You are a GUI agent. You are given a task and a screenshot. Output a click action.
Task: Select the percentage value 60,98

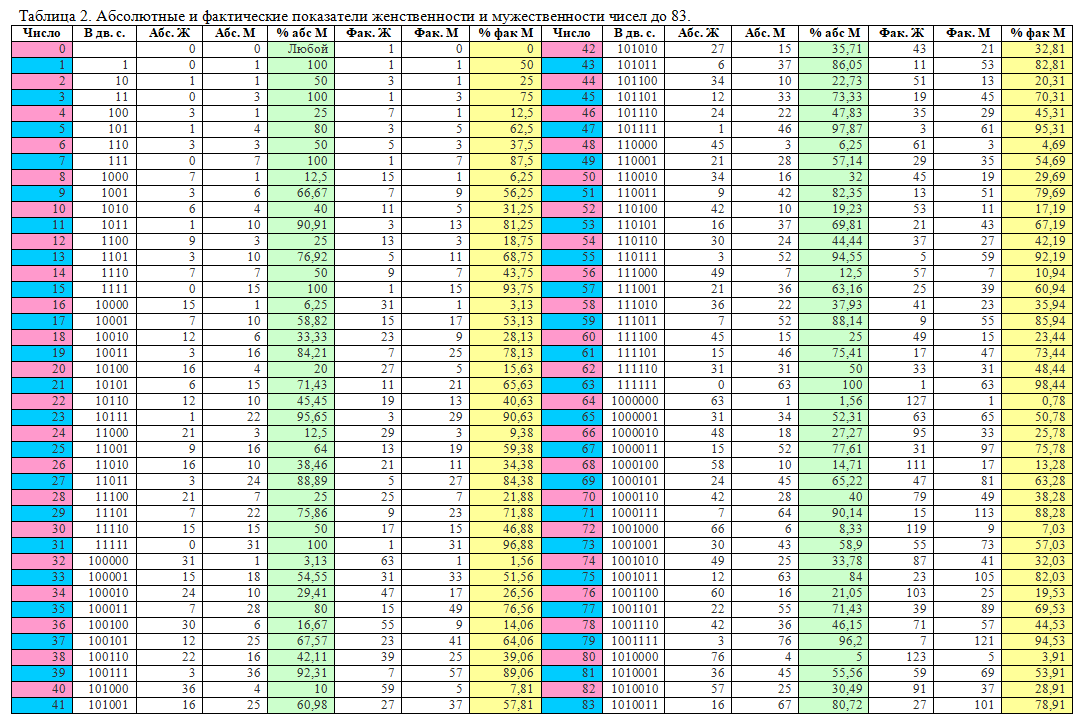tap(312, 705)
